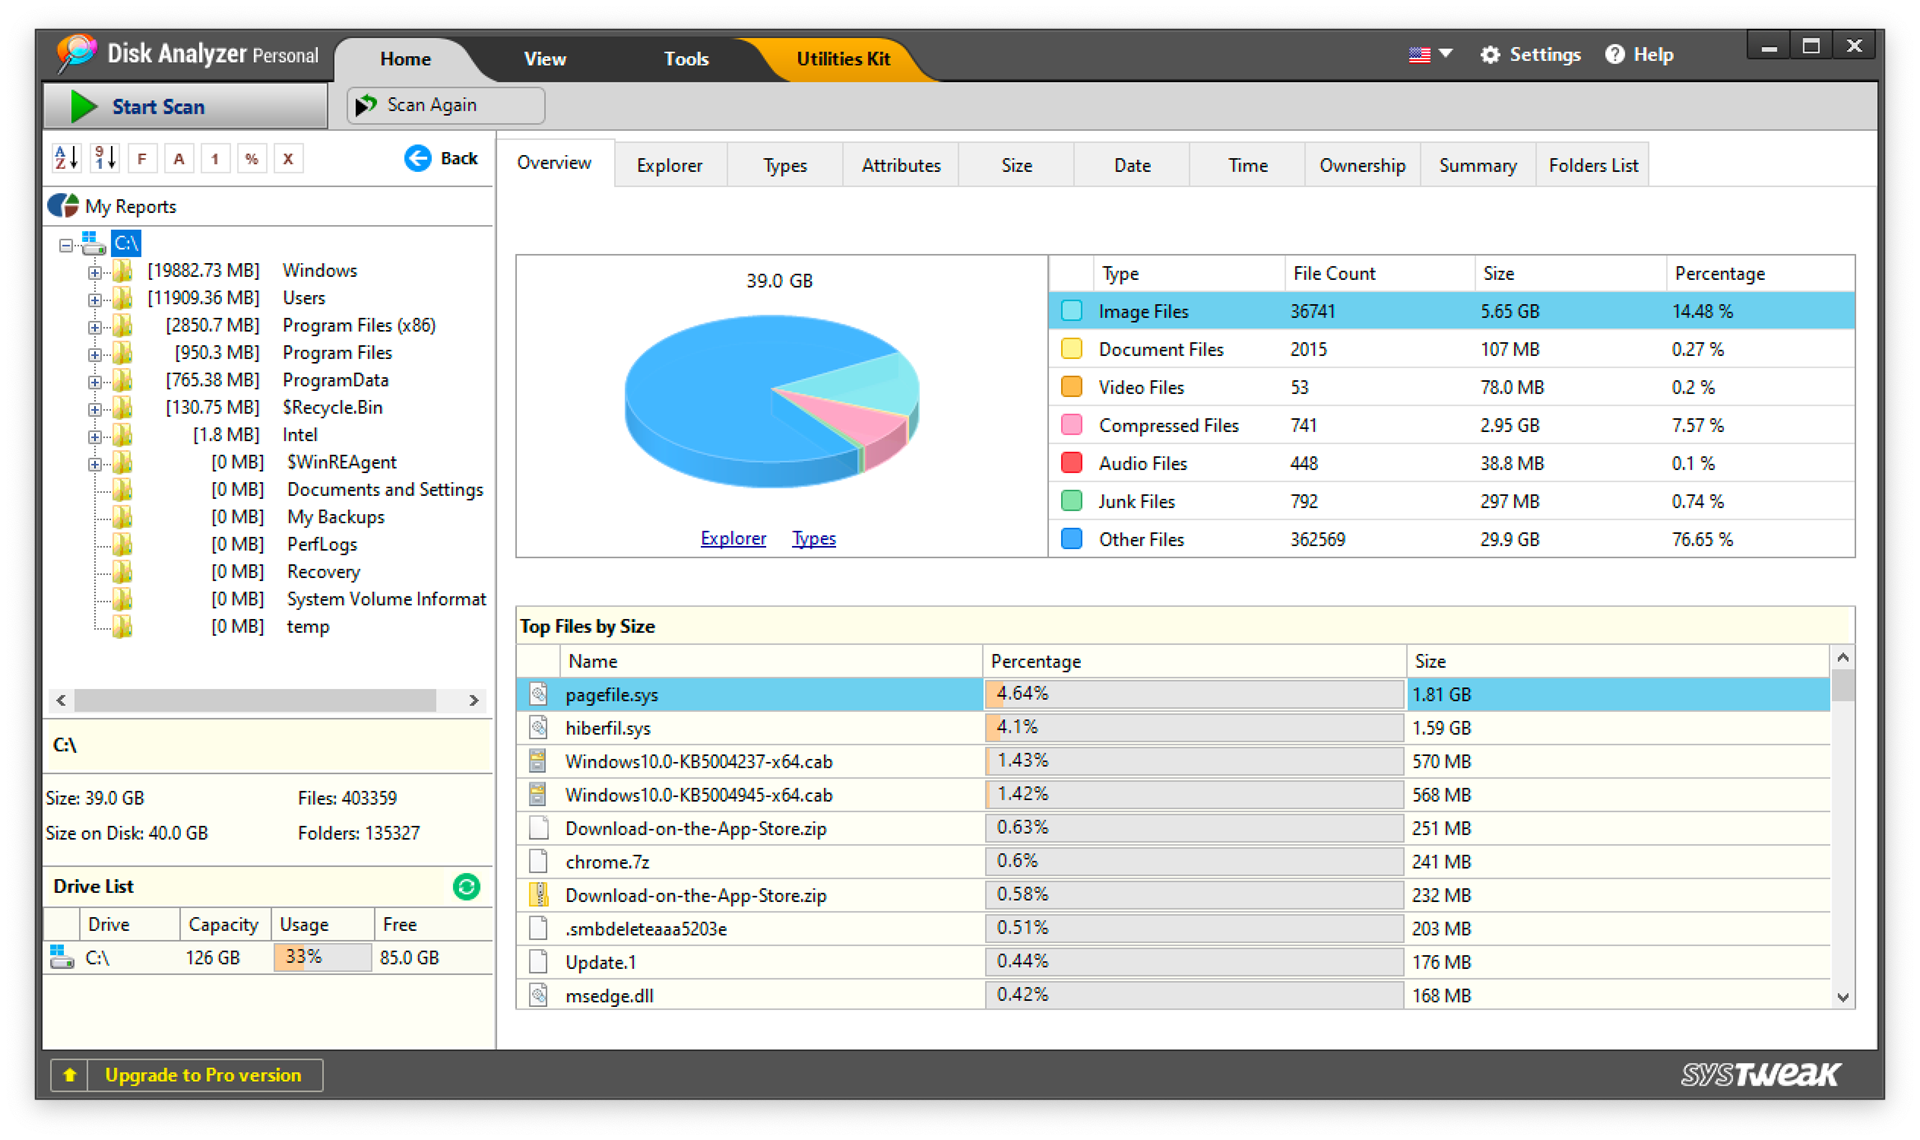Expand the Program Files node
Image resolution: width=1920 pixels, height=1140 pixels.
click(x=94, y=354)
